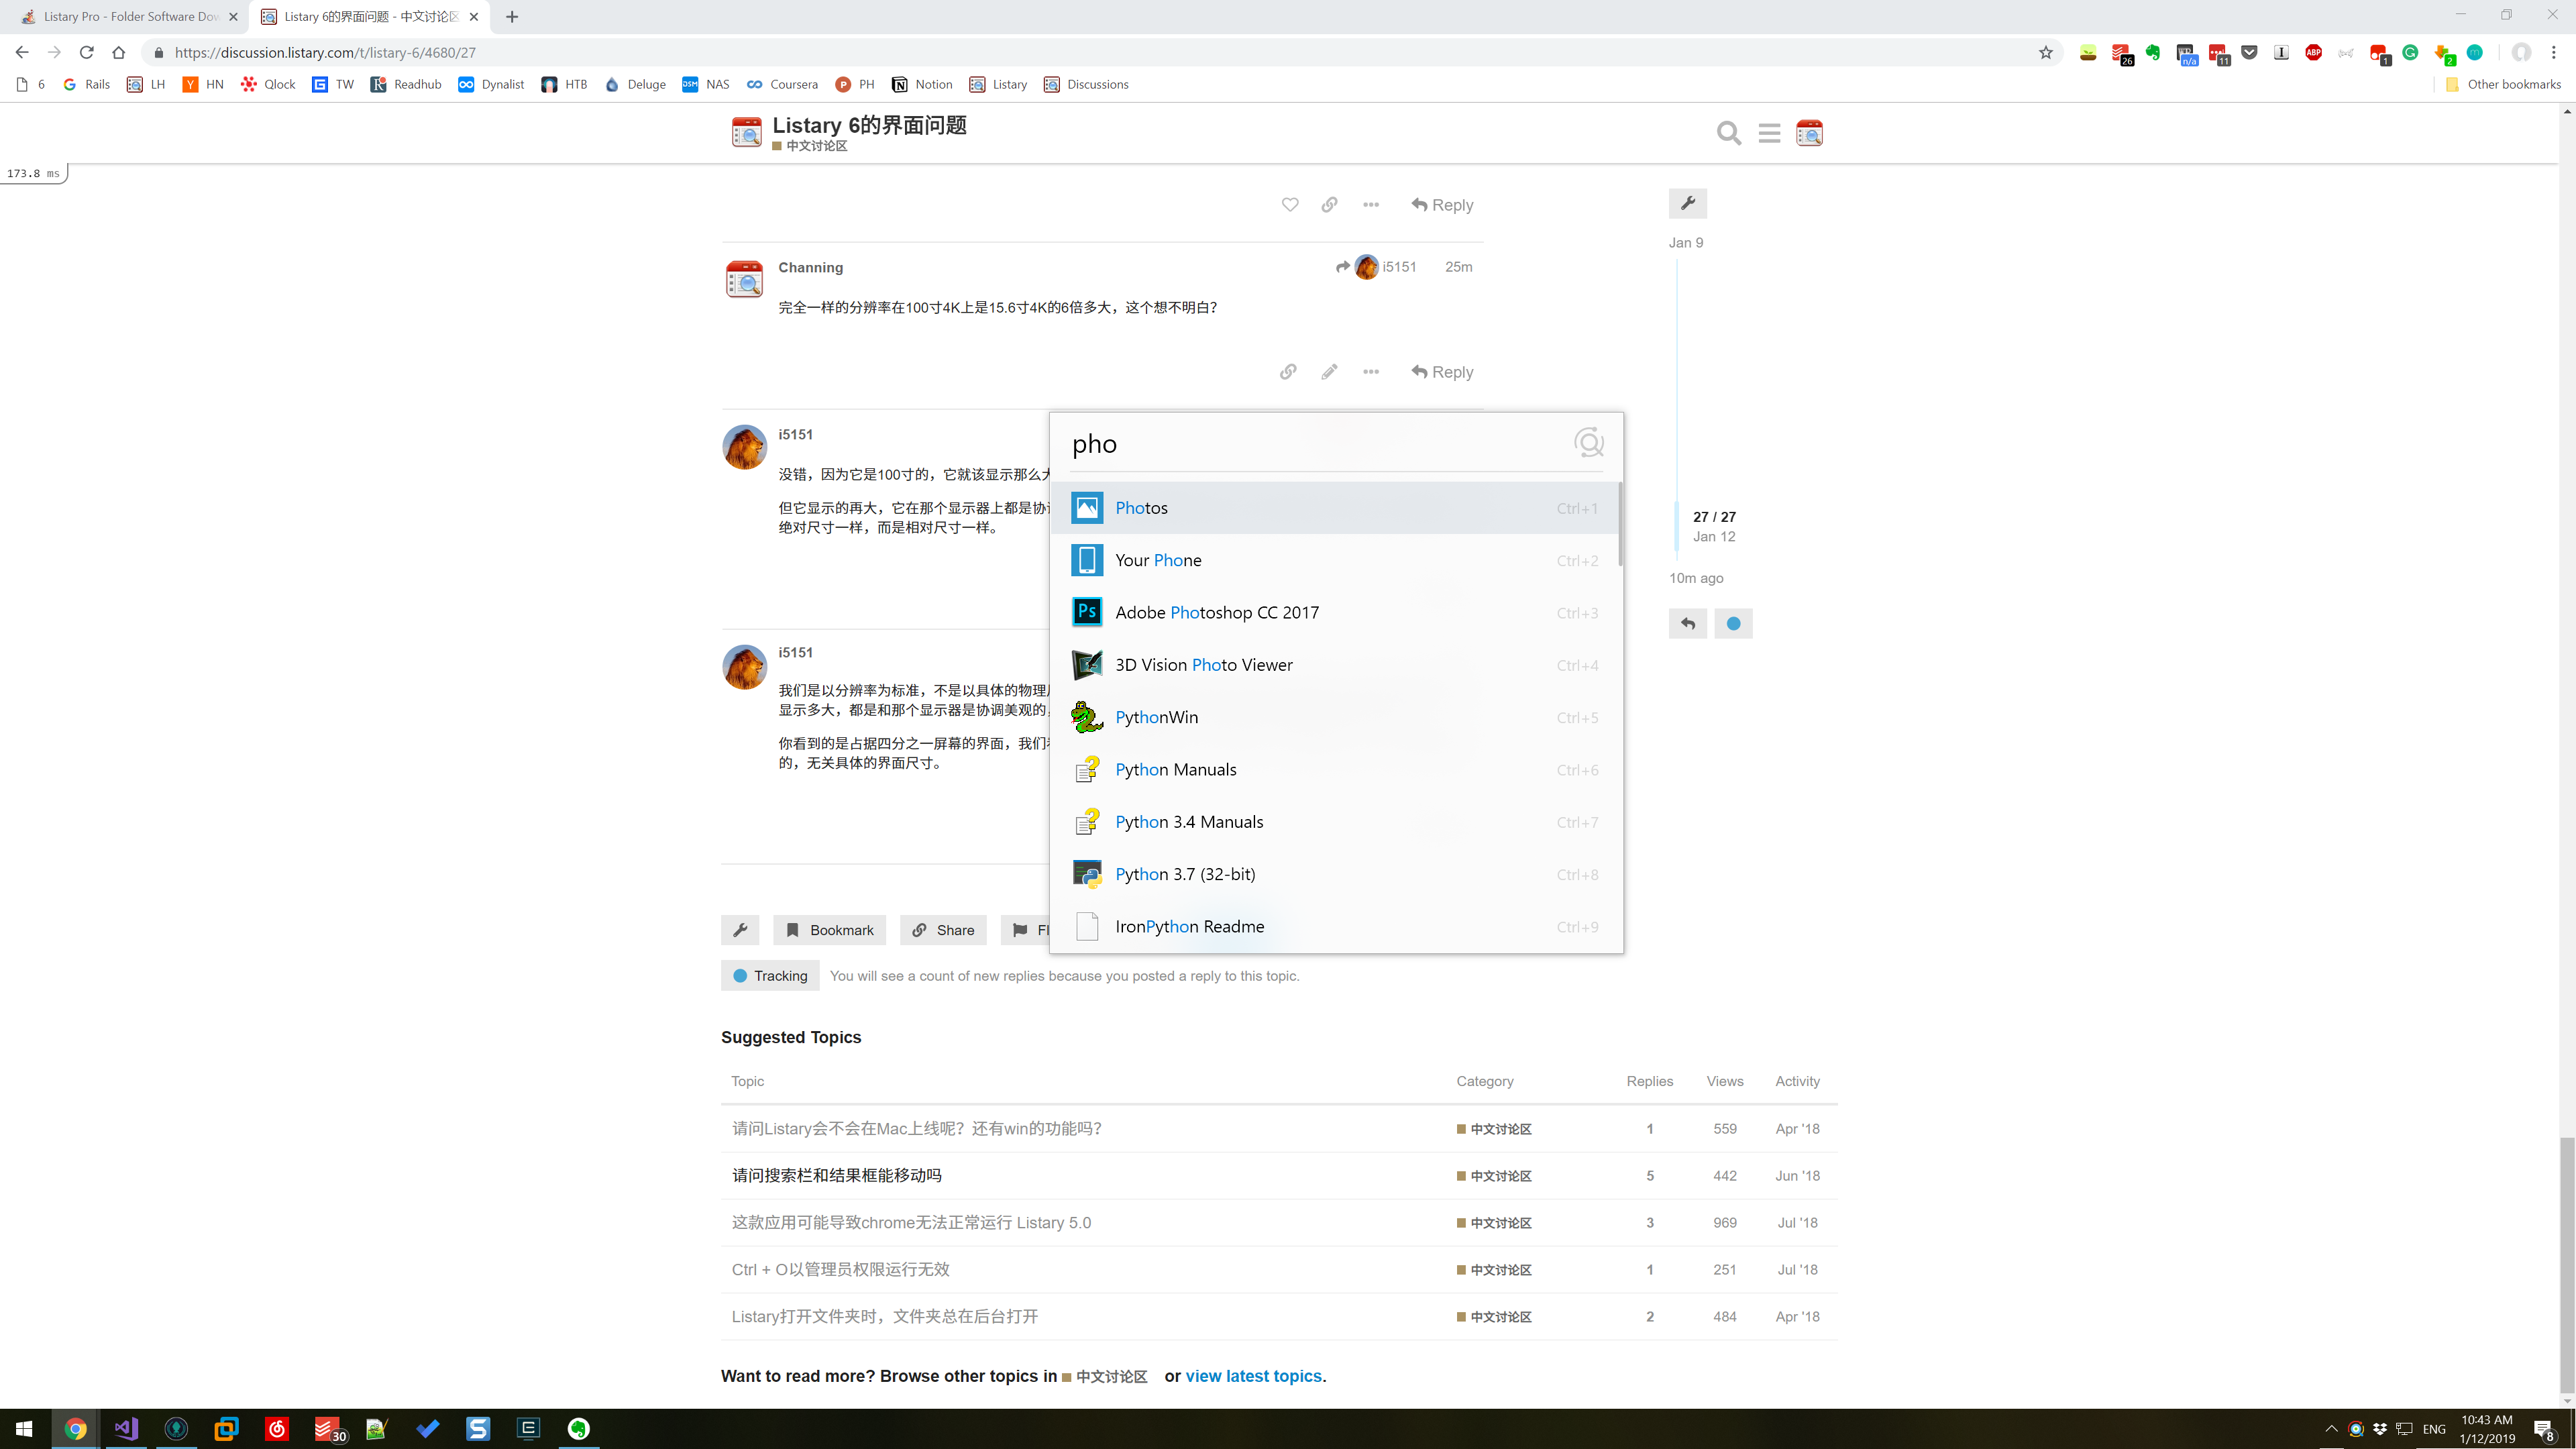Viewport: 2576px width, 1449px height.
Task: Open Chrome three-dot menu
Action: (2553, 52)
